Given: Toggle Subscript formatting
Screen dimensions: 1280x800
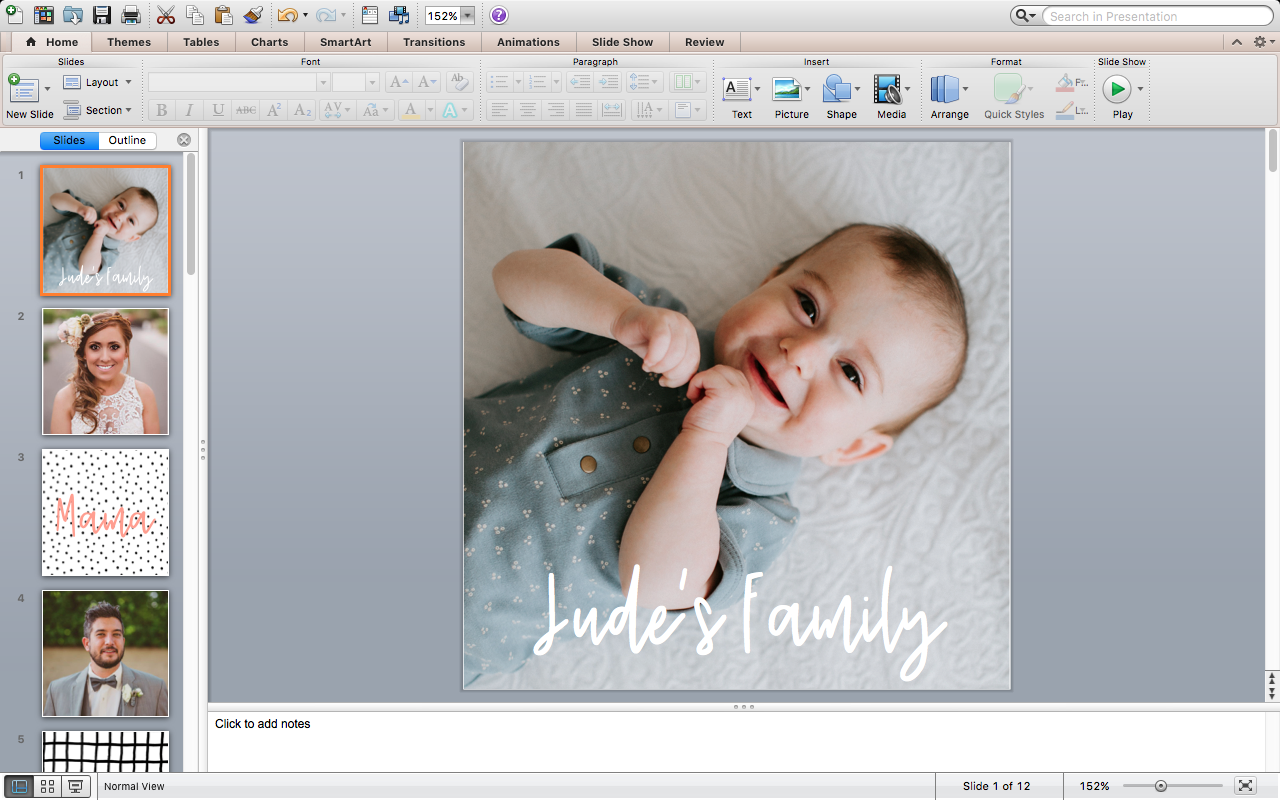Looking at the screenshot, I should tap(302, 110).
